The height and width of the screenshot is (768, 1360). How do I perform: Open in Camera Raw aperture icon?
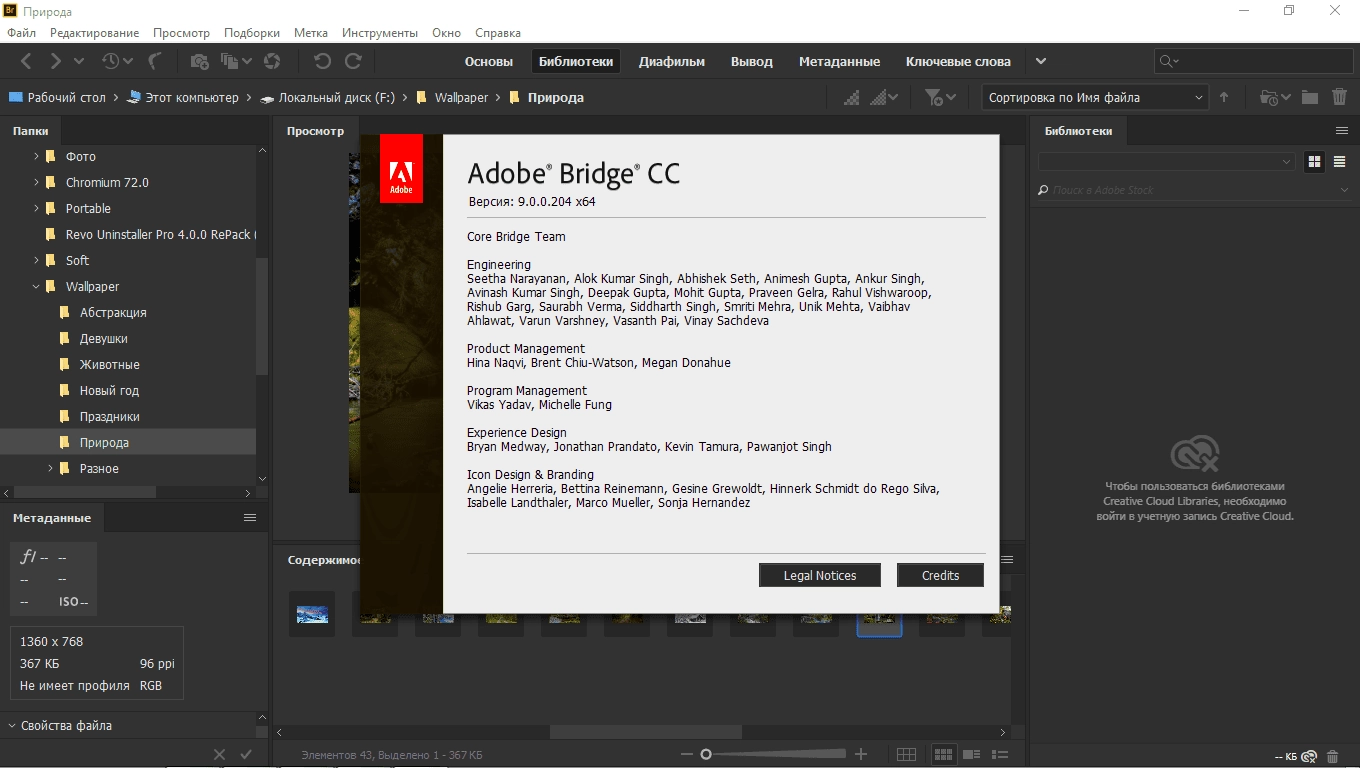(271, 61)
